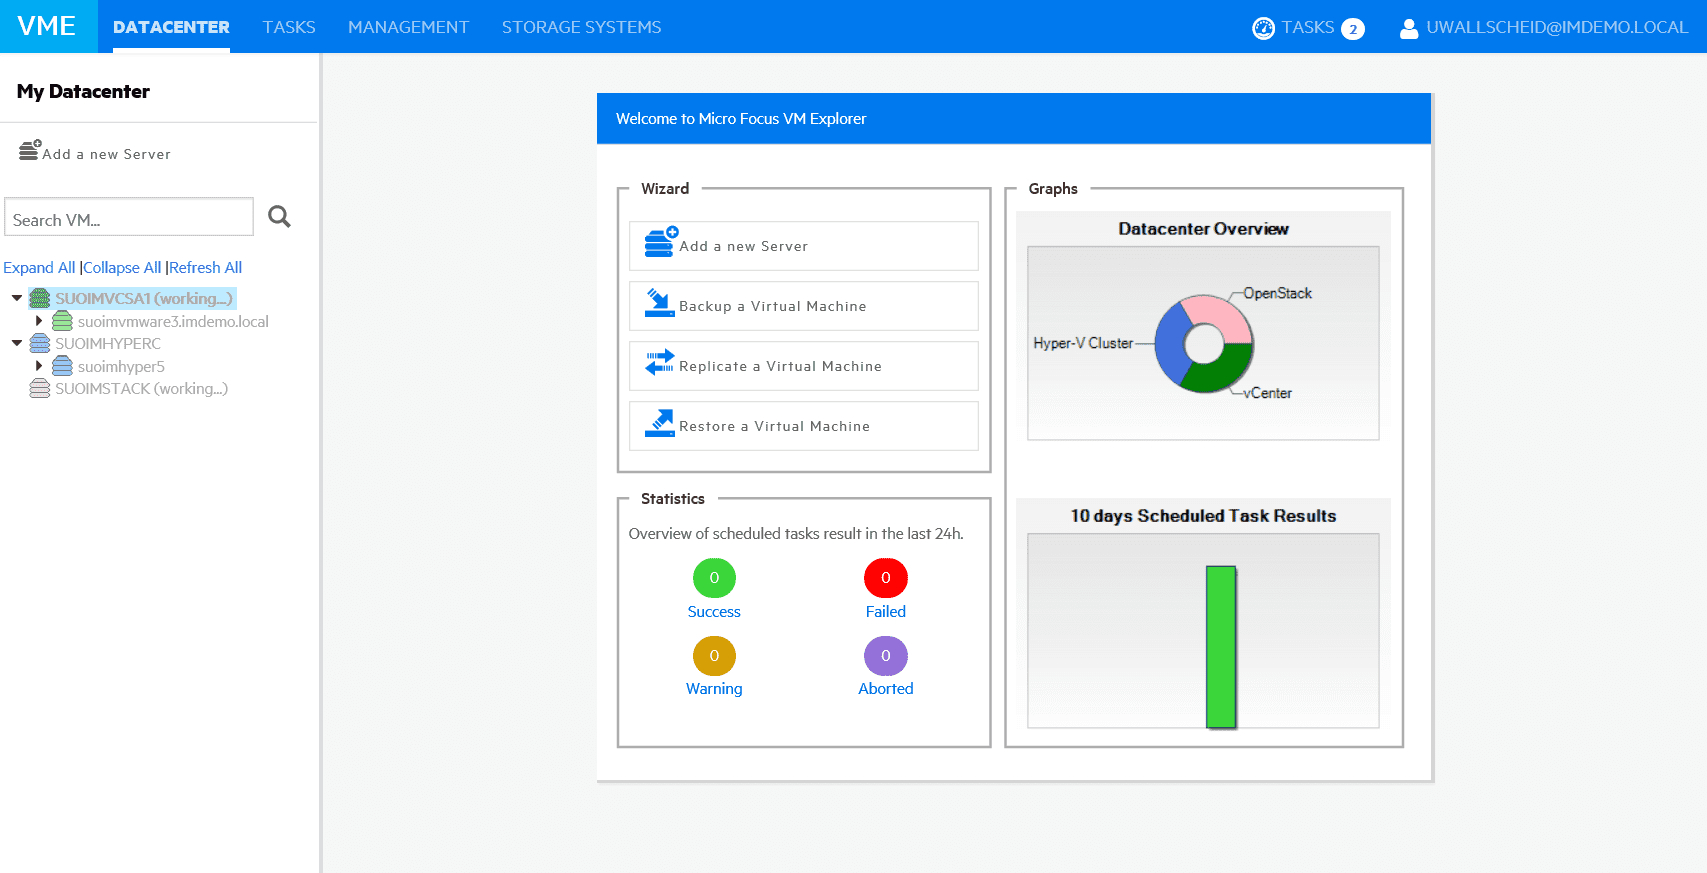Open the MANAGEMENT tab

pos(408,27)
